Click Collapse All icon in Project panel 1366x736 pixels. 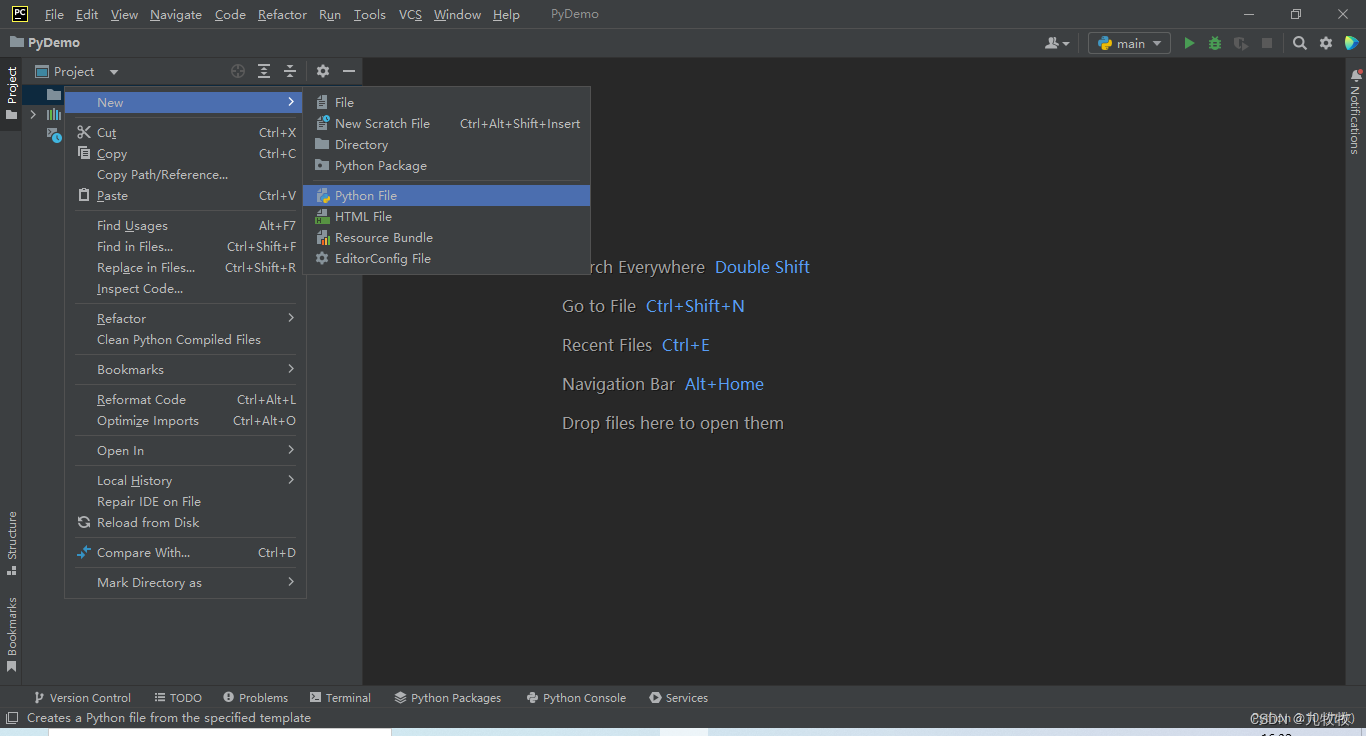290,71
